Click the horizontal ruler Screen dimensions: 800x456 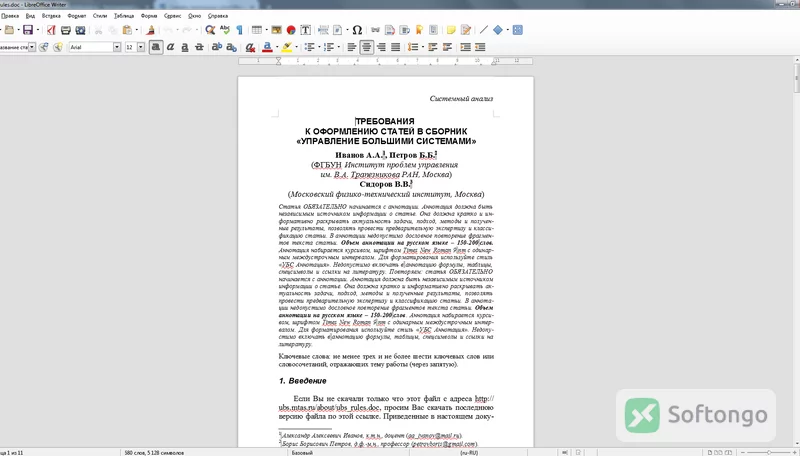pyautogui.click(x=386, y=61)
